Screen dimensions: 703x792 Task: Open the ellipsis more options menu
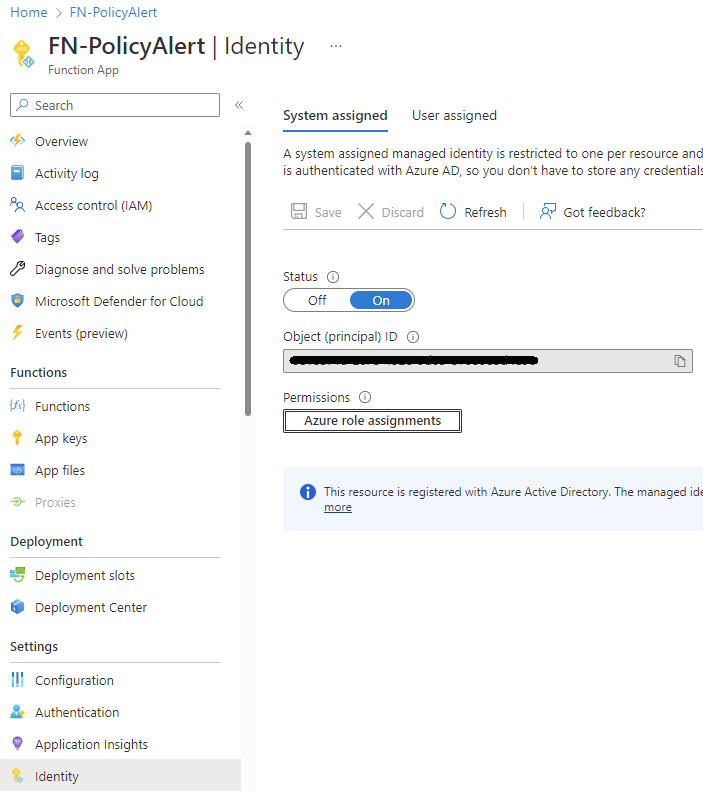point(336,46)
